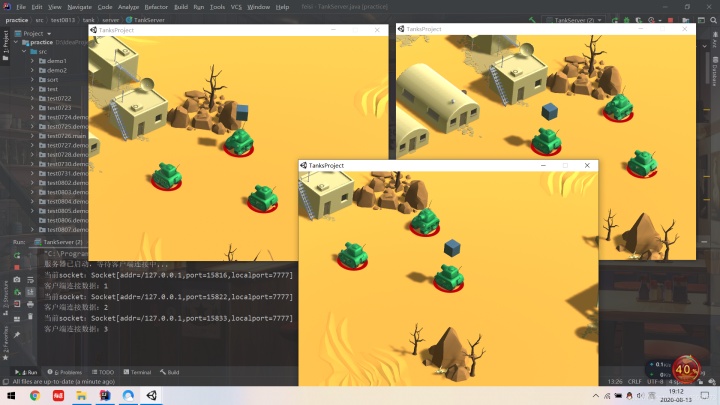
Task: Click the Unity icon on the taskbar
Action: coord(152,395)
